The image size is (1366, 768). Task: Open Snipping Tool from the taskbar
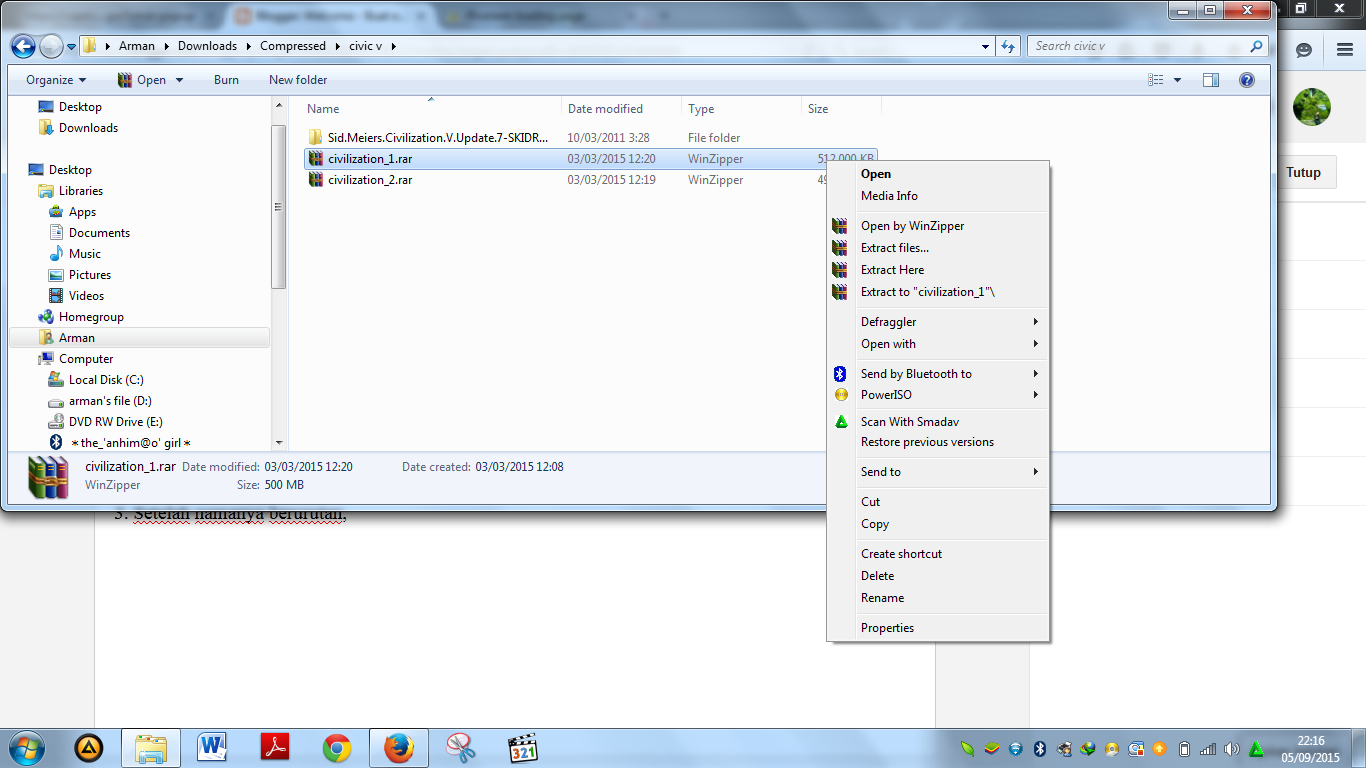461,748
